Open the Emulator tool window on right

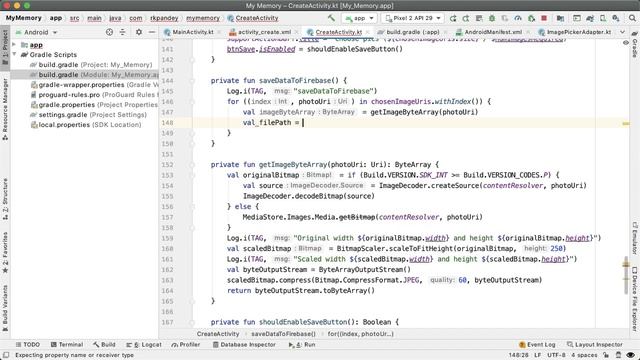tap(635, 239)
